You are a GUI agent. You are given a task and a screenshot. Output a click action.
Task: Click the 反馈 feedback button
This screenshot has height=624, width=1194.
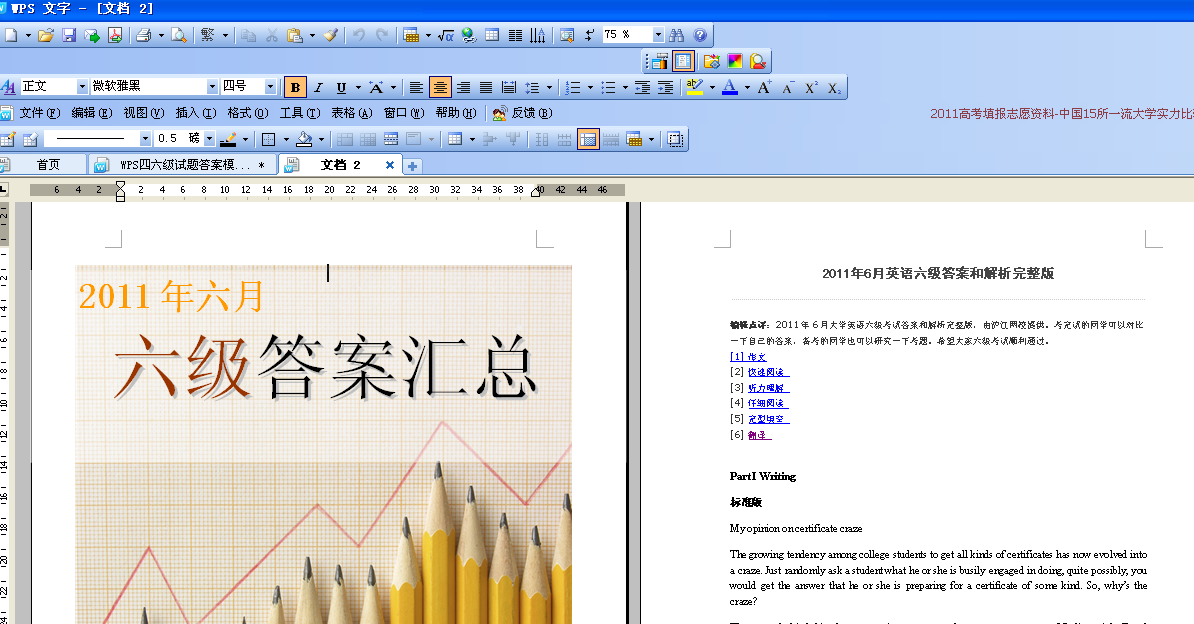point(522,113)
